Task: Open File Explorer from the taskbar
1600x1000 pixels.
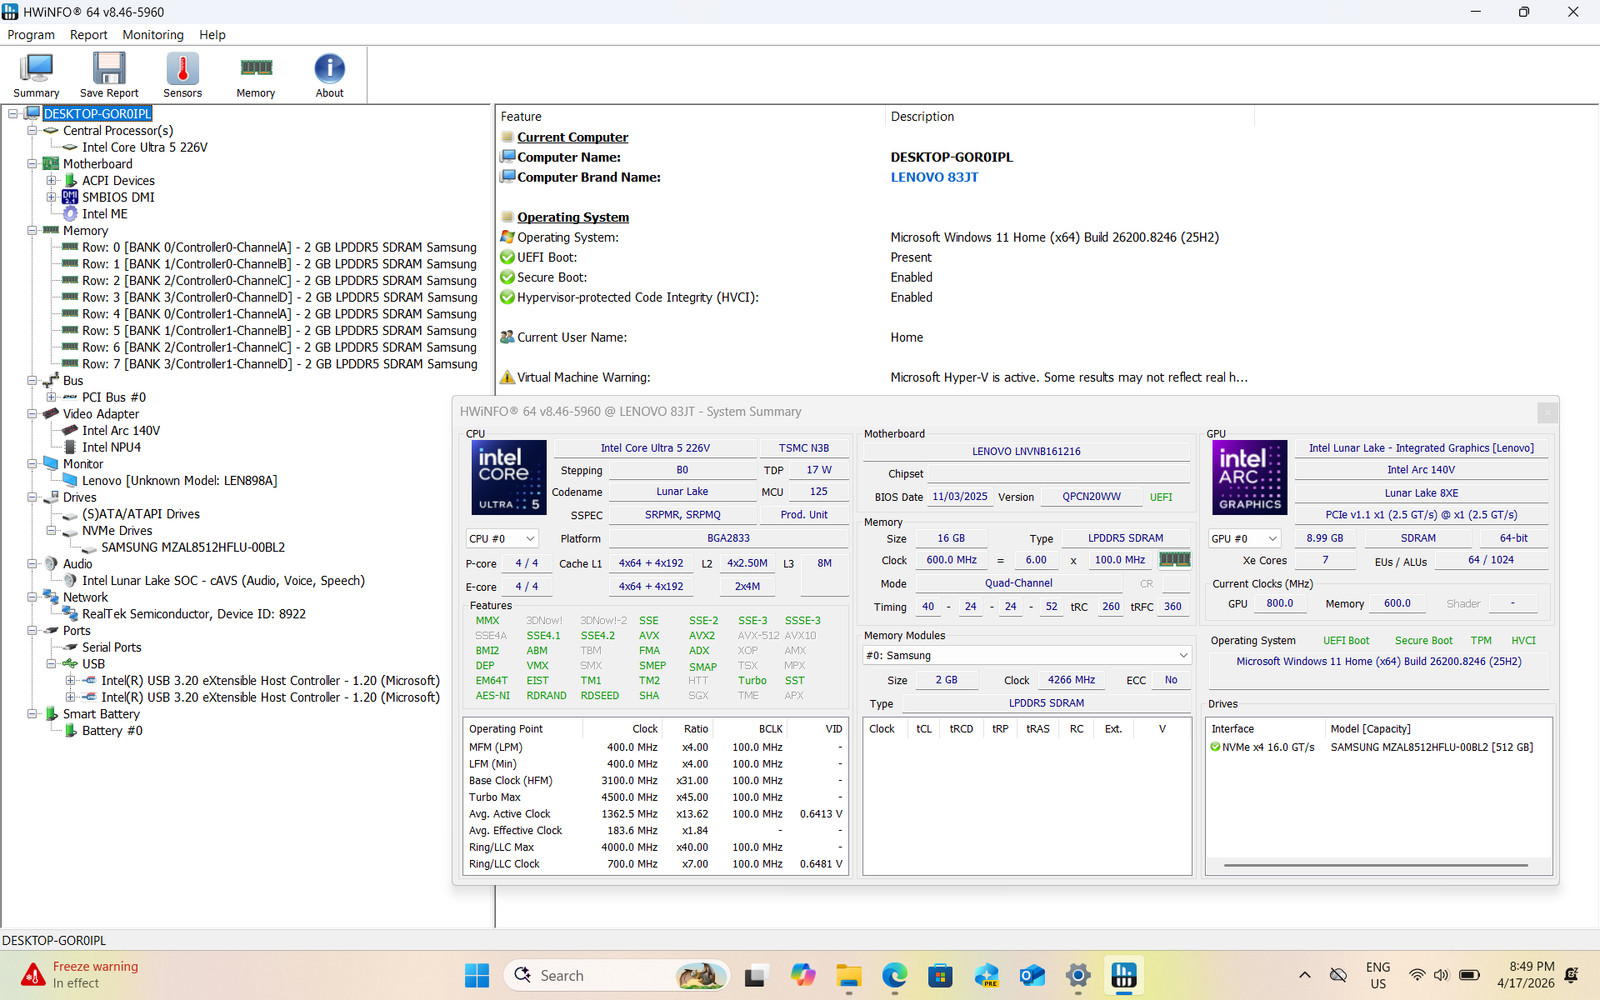Action: pyautogui.click(x=849, y=975)
